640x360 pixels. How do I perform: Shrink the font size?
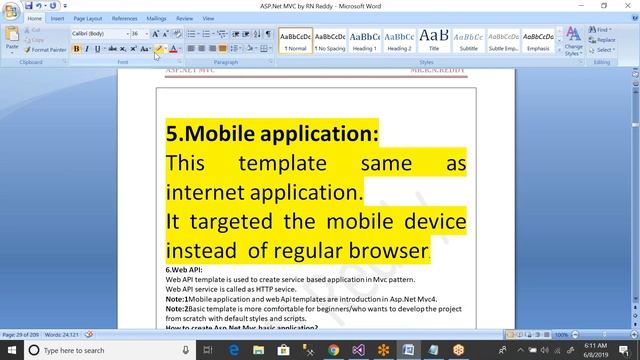165,34
